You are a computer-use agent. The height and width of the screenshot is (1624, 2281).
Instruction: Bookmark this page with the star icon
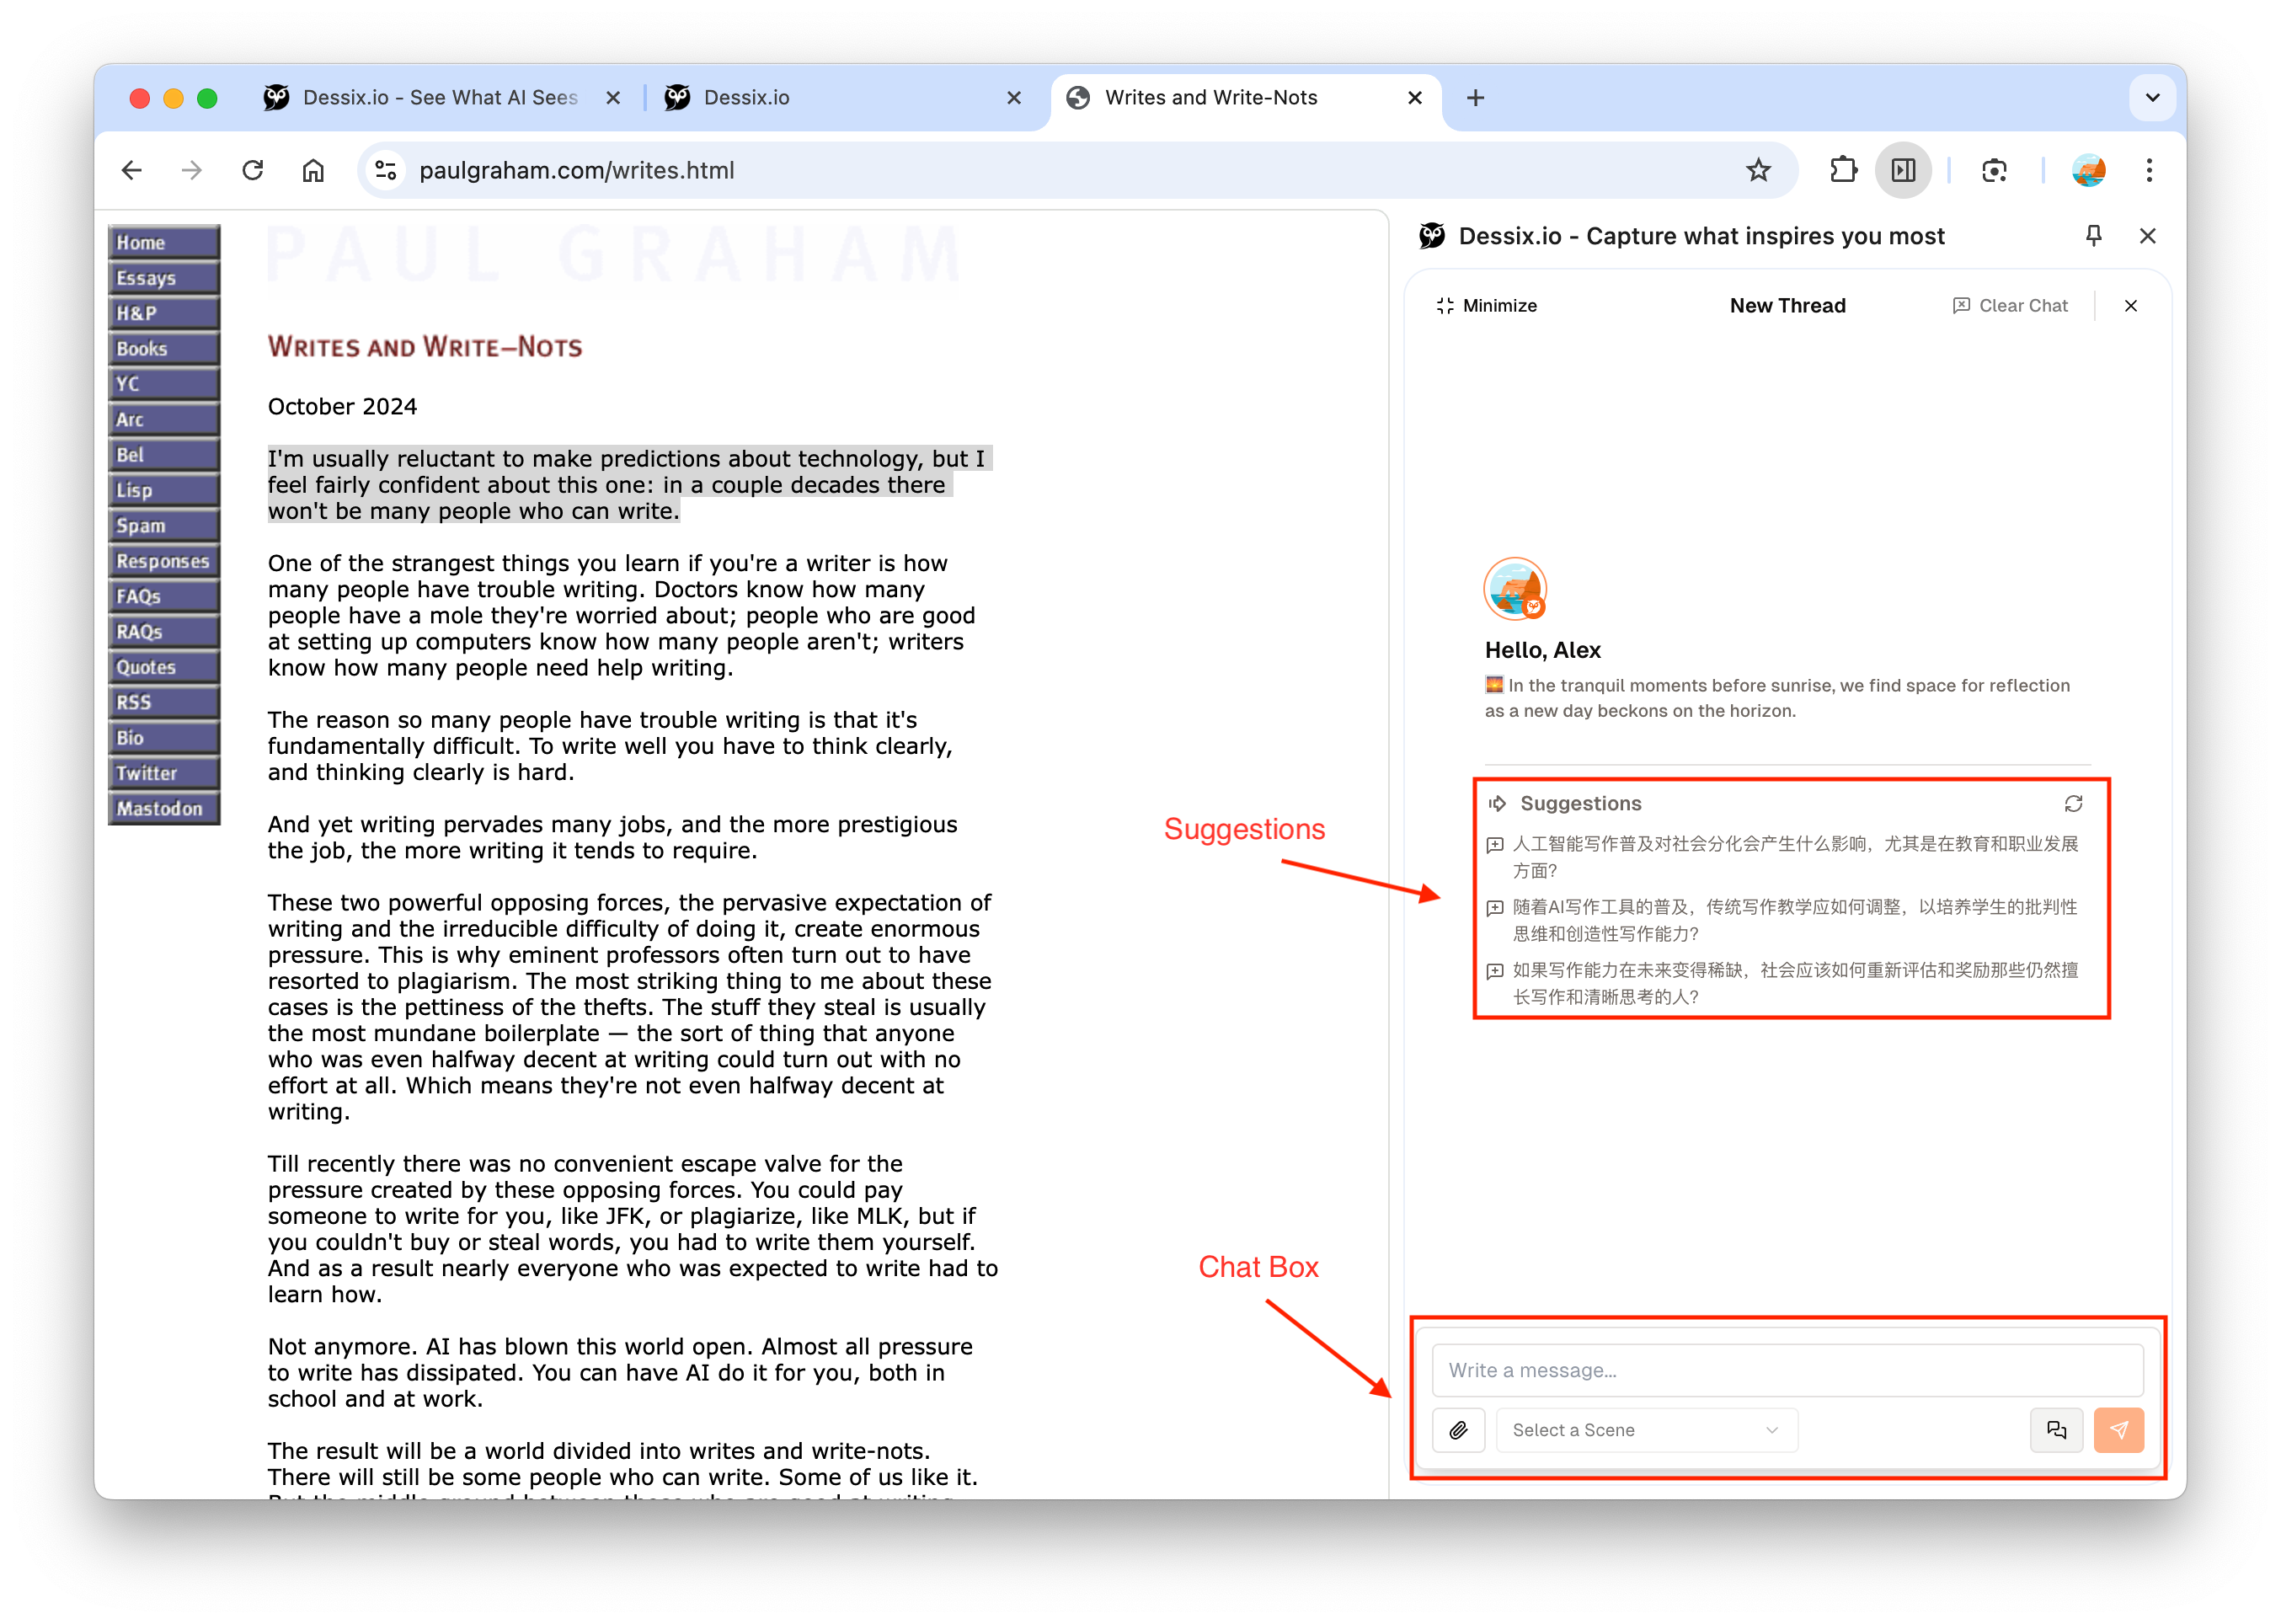[x=1758, y=171]
